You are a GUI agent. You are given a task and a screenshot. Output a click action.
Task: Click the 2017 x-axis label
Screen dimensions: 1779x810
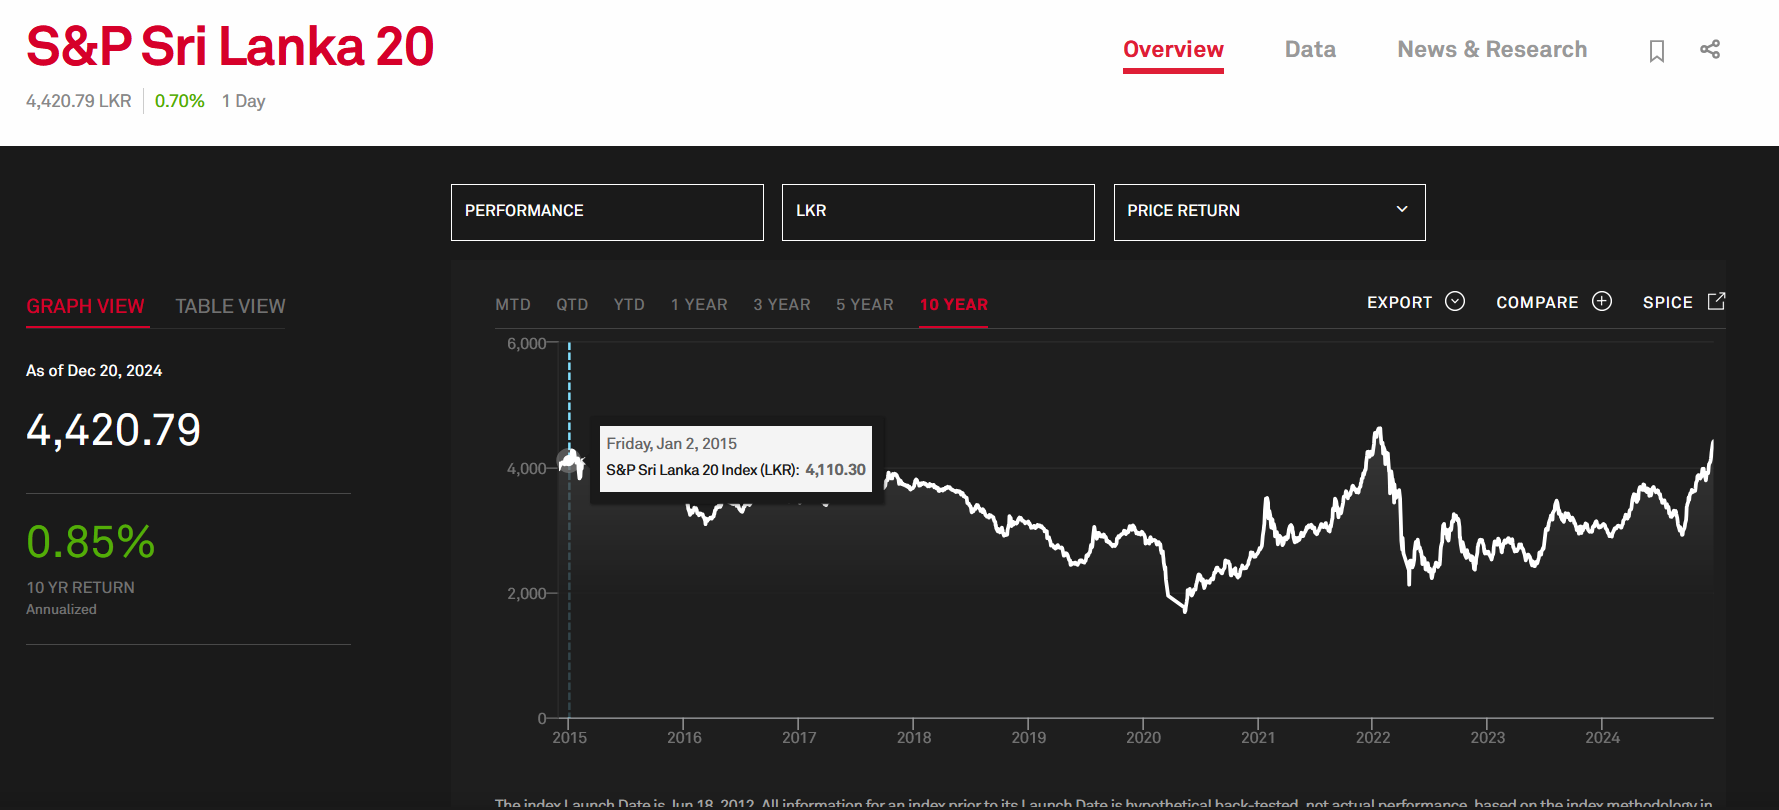tap(799, 737)
